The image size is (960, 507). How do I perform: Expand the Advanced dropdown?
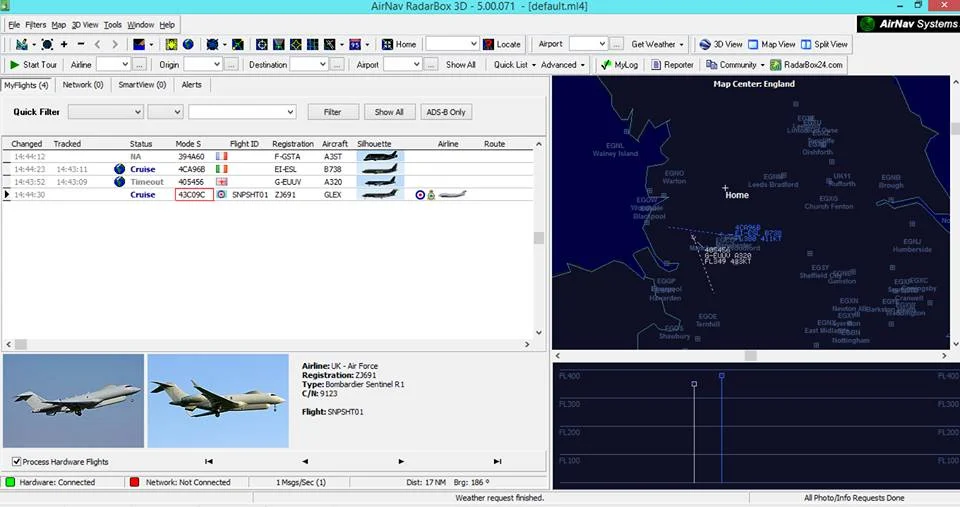pyautogui.click(x=582, y=65)
